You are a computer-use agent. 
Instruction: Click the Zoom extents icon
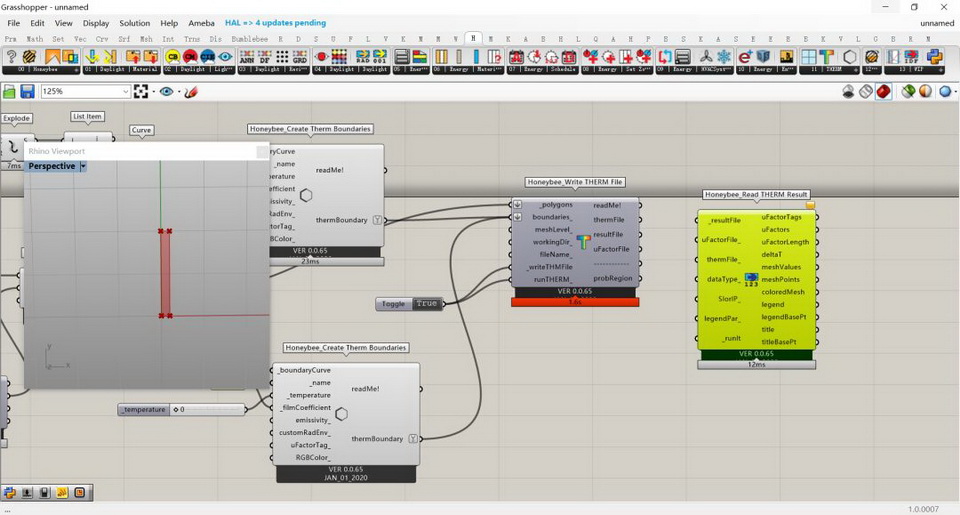click(141, 91)
